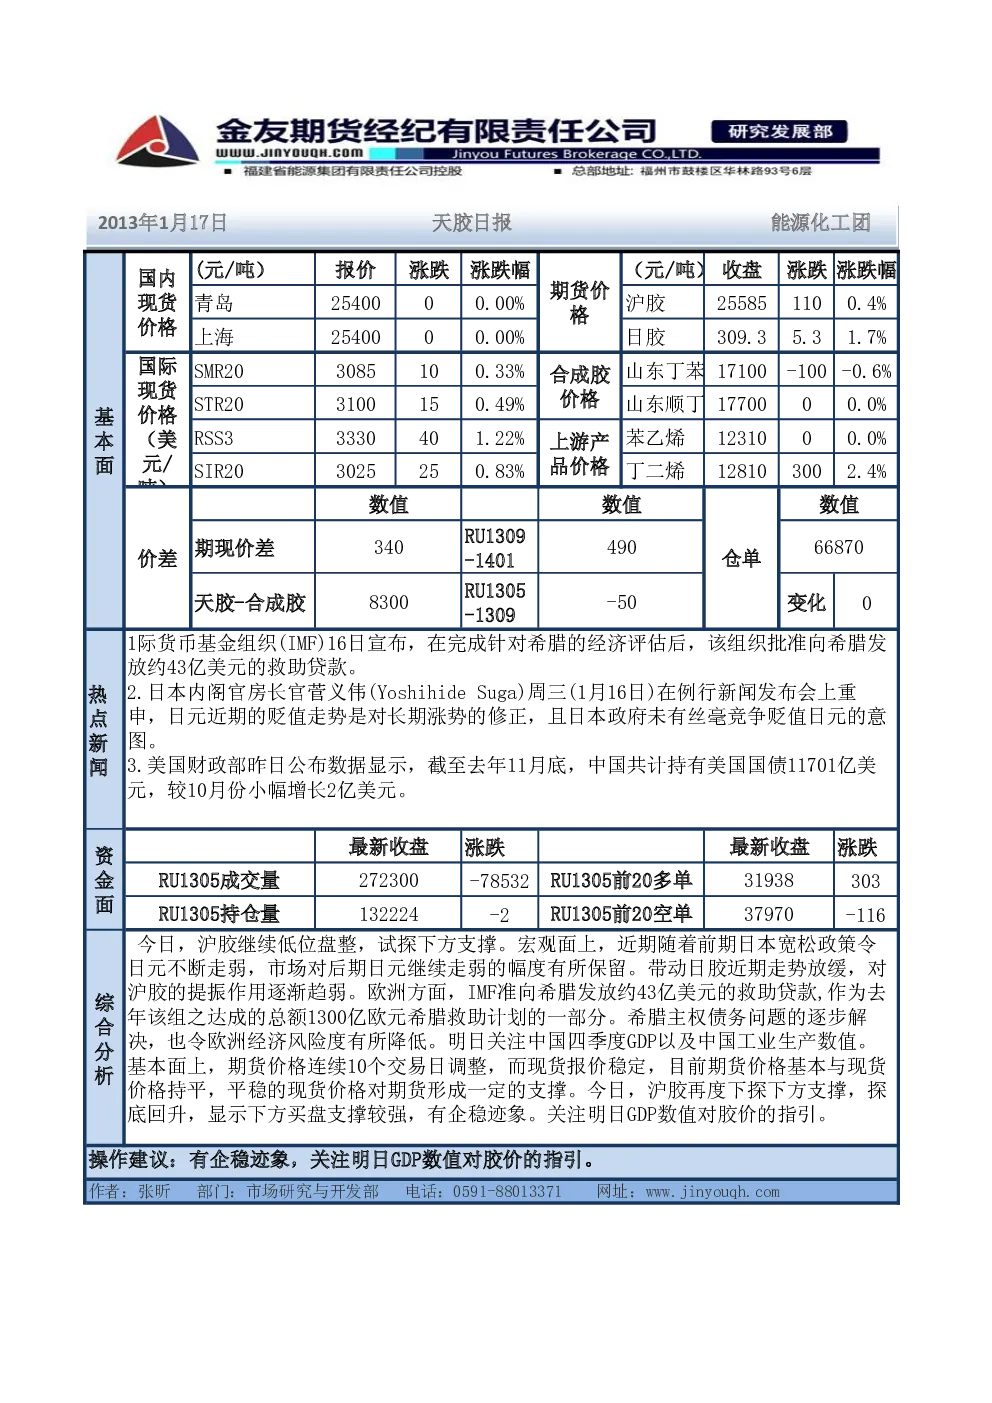This screenshot has height=1403, width=992.
Task: Select the 丁二烯 price 12810 cell
Action: pyautogui.click(x=741, y=471)
